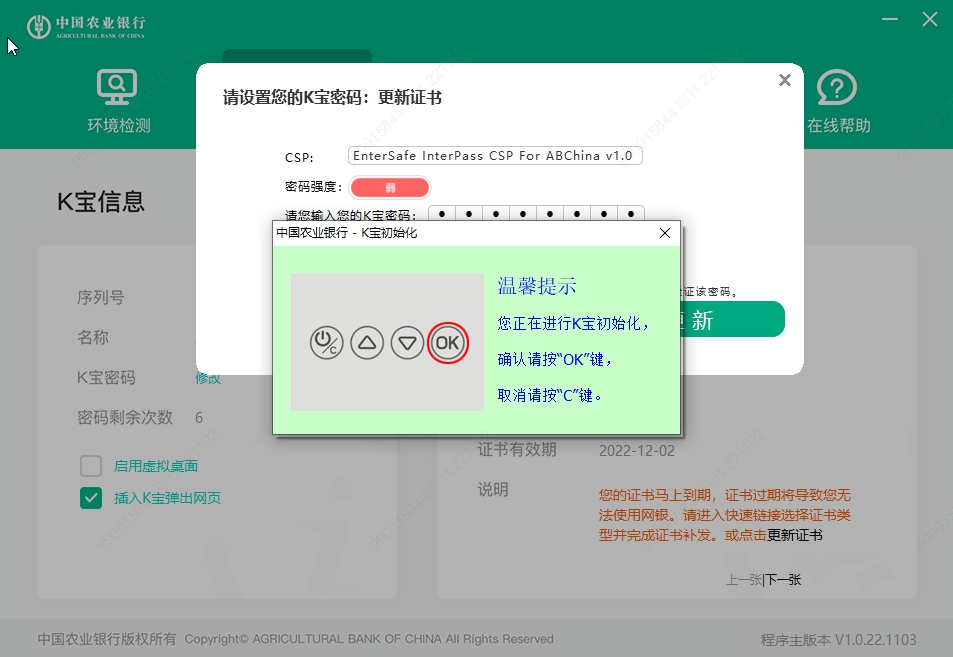Viewport: 953px width, 657px height.
Task: Click the 程序主版本 V1.0.22.1103 version text
Action: point(838,640)
